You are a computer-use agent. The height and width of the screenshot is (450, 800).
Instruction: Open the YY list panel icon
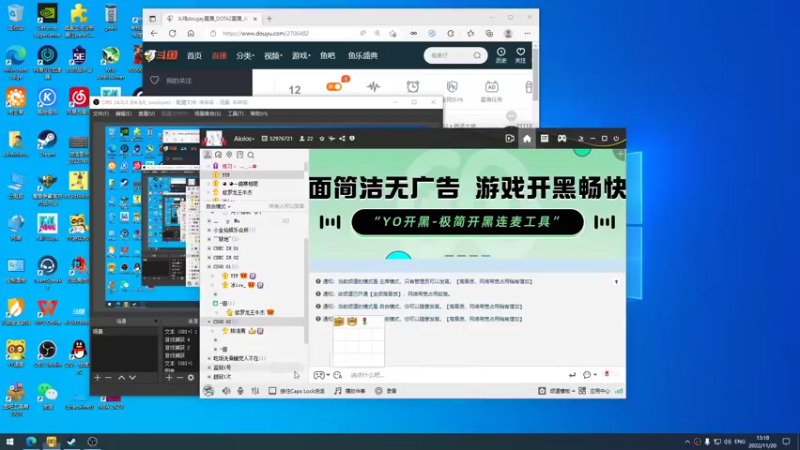click(544, 138)
